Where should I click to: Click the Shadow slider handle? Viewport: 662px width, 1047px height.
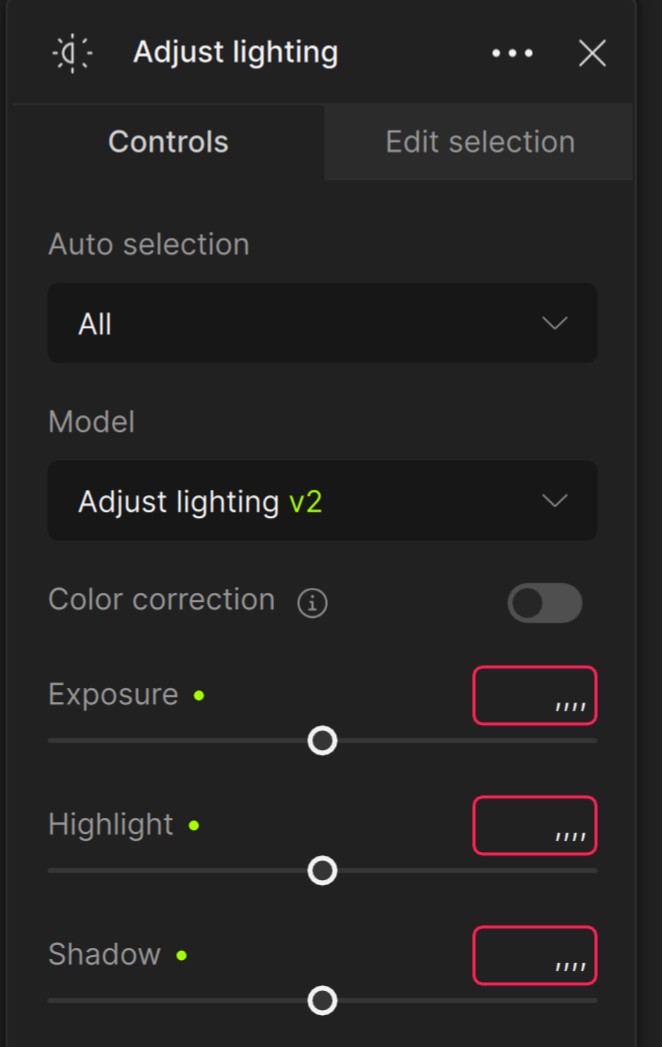(322, 1001)
